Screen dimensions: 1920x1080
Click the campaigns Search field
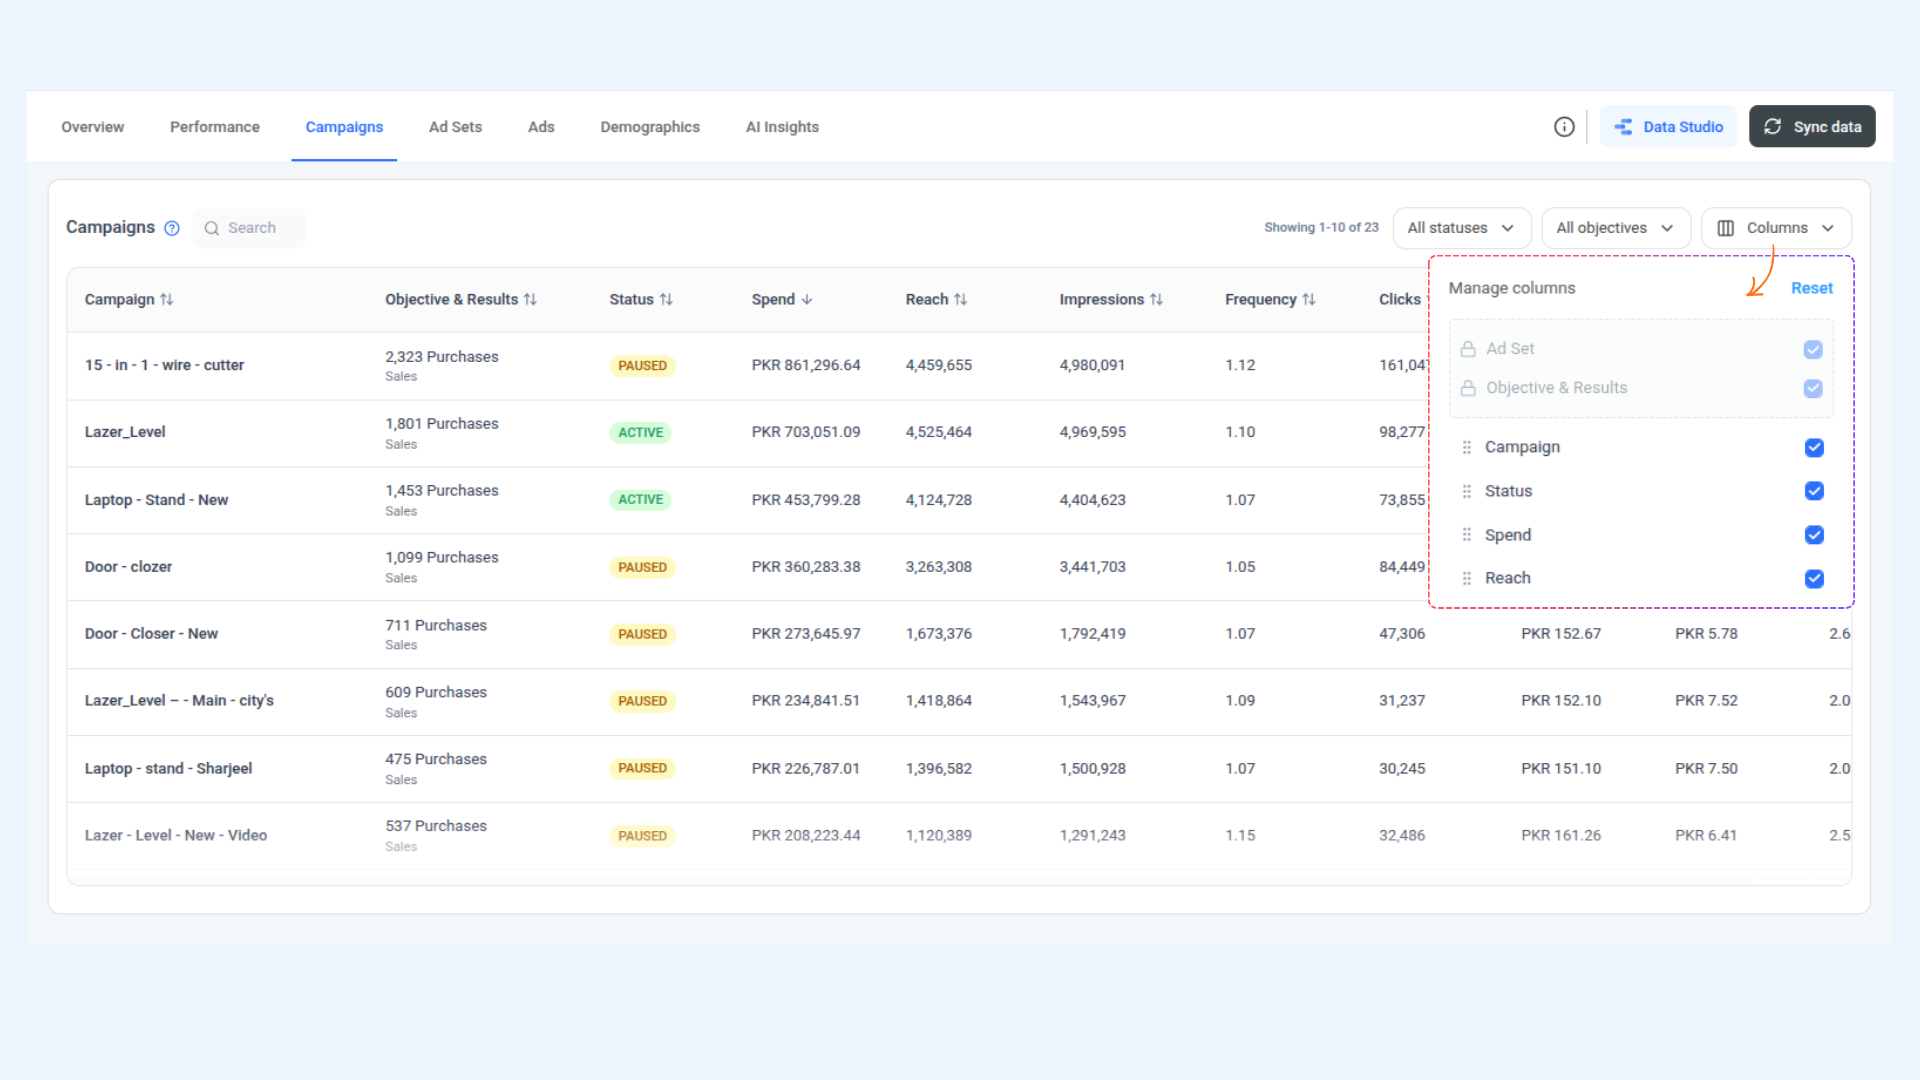250,228
